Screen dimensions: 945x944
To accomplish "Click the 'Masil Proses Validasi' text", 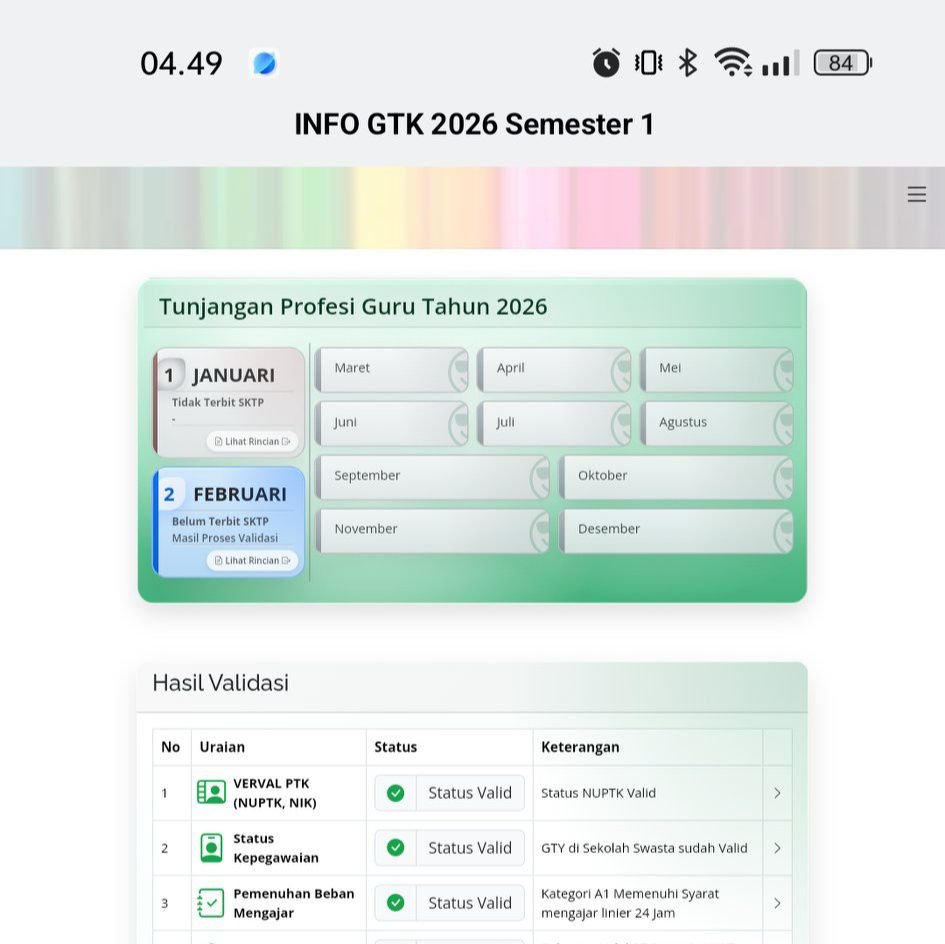I will pos(225,538).
